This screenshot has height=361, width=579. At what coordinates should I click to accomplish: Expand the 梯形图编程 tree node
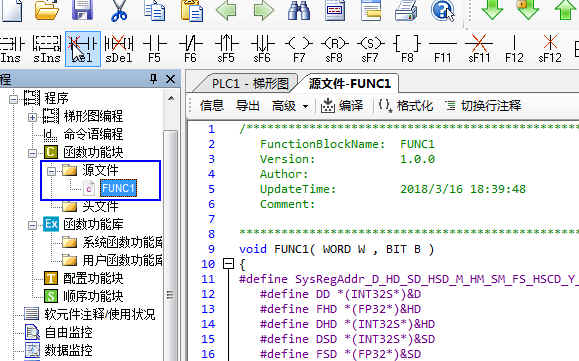[32, 117]
